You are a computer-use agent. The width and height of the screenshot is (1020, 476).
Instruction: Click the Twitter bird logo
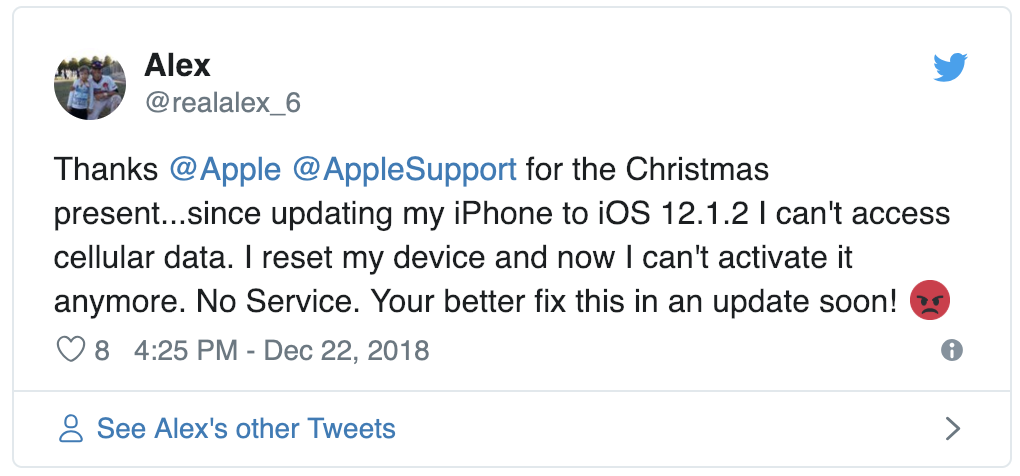[x=950, y=68]
